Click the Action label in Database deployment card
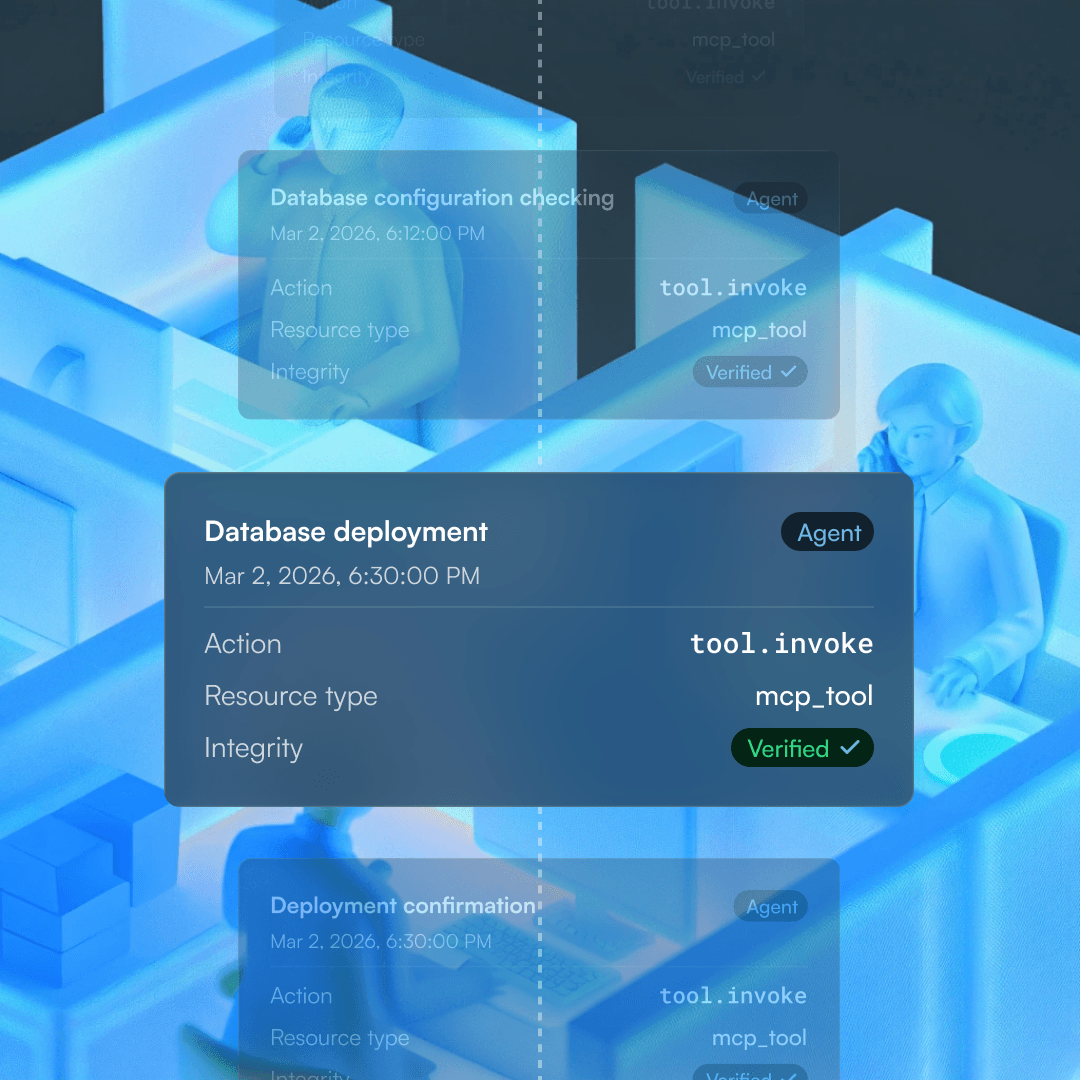1080x1080 pixels. (243, 644)
